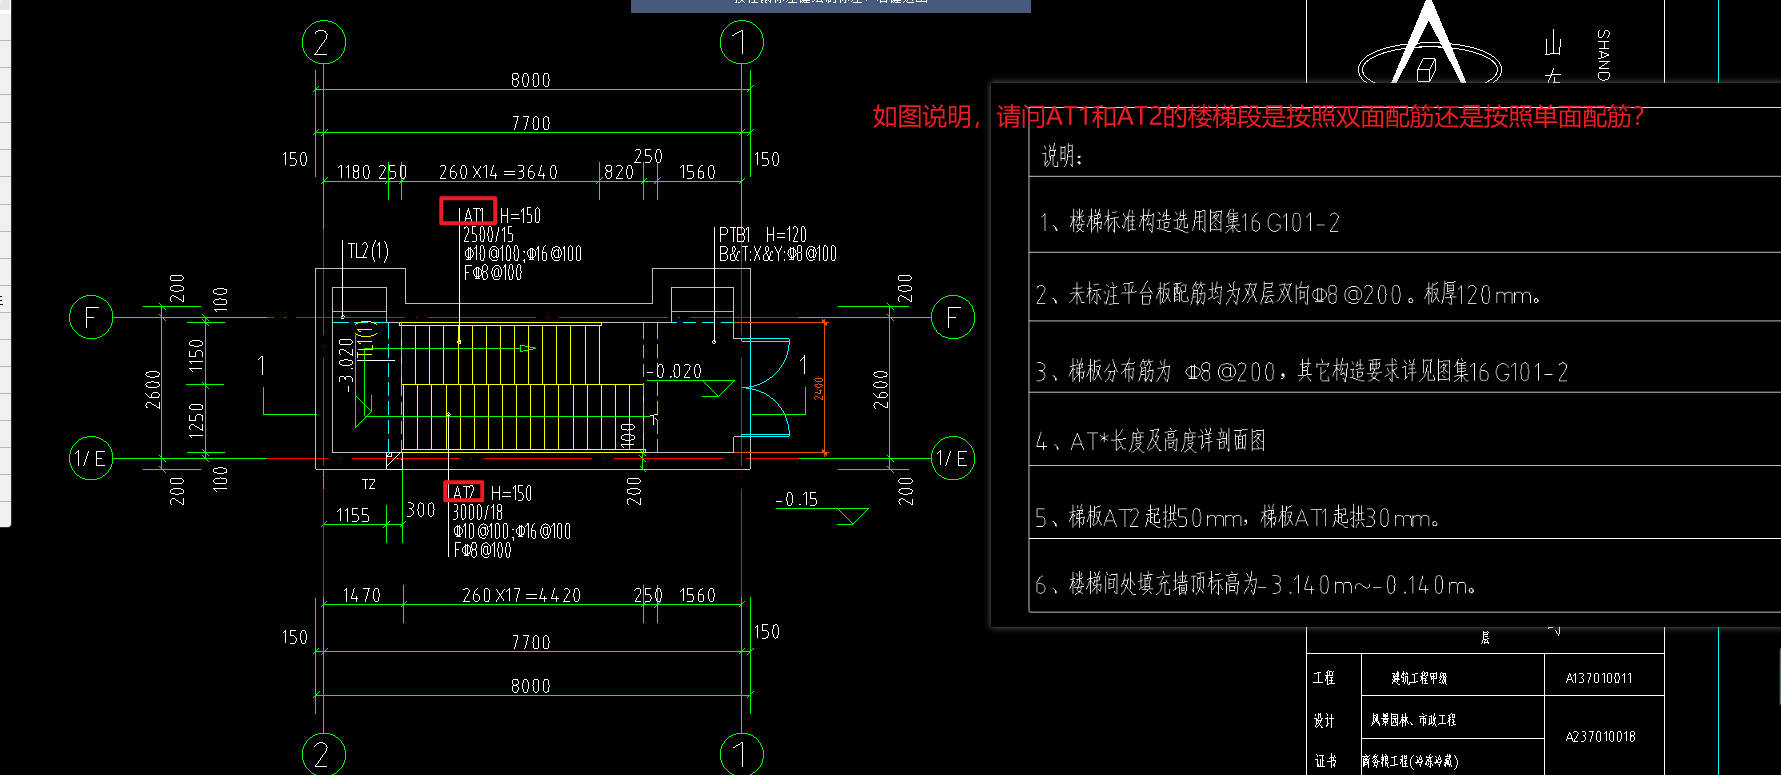Screen dimensions: 1781x775
Task: Click the left axis bubble 1/E
Action: (91, 458)
